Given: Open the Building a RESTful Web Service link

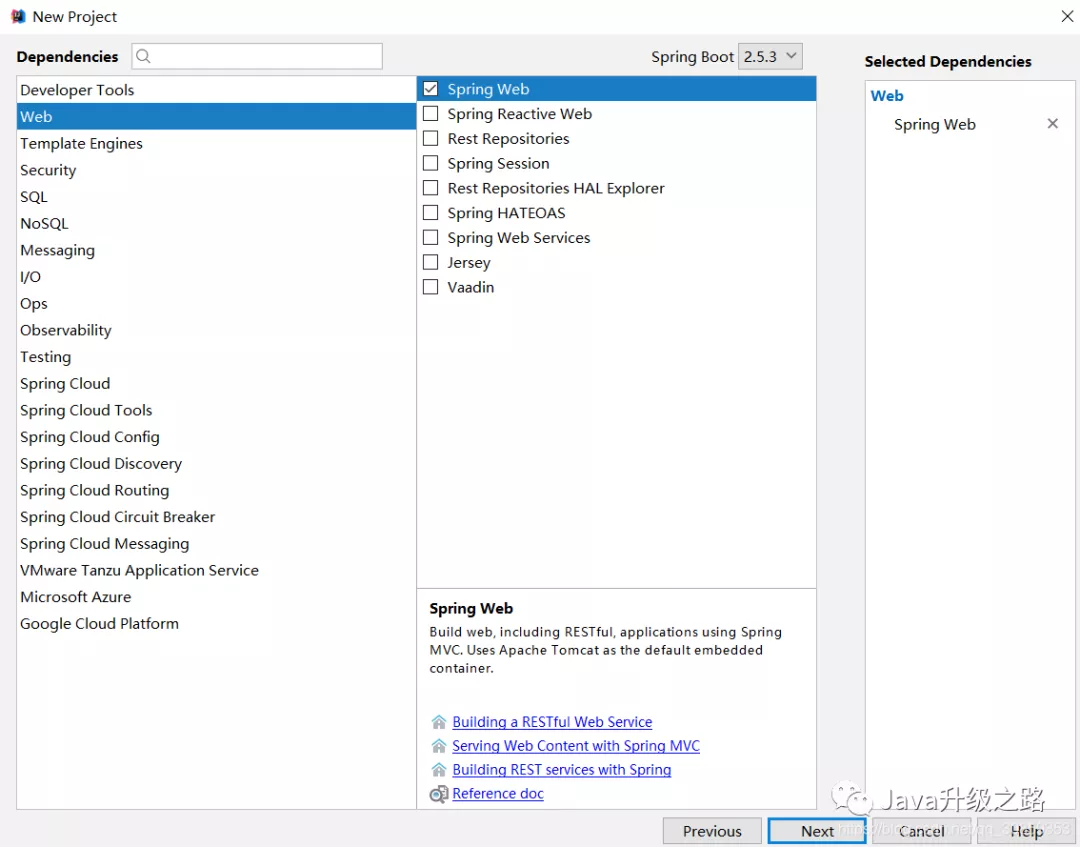Looking at the screenshot, I should 552,722.
